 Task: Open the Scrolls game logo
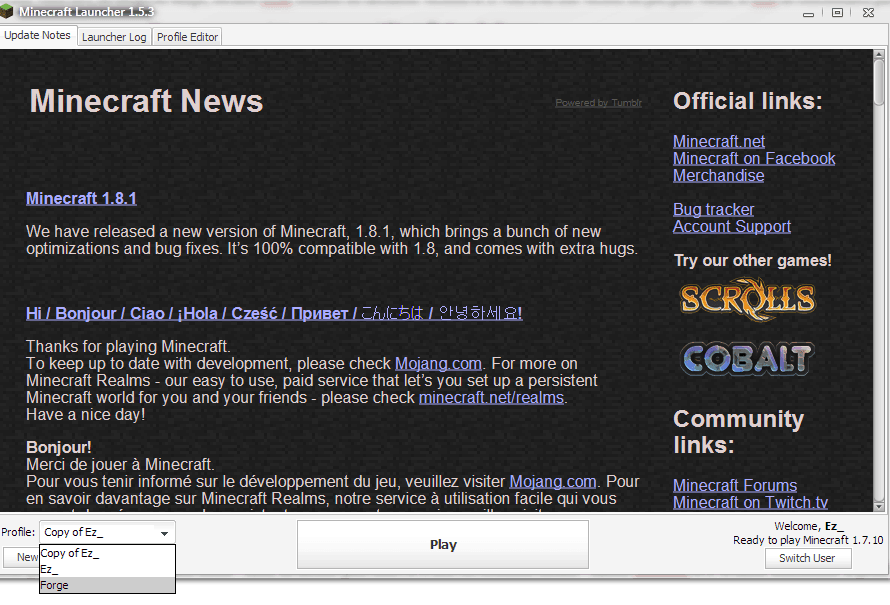748,299
